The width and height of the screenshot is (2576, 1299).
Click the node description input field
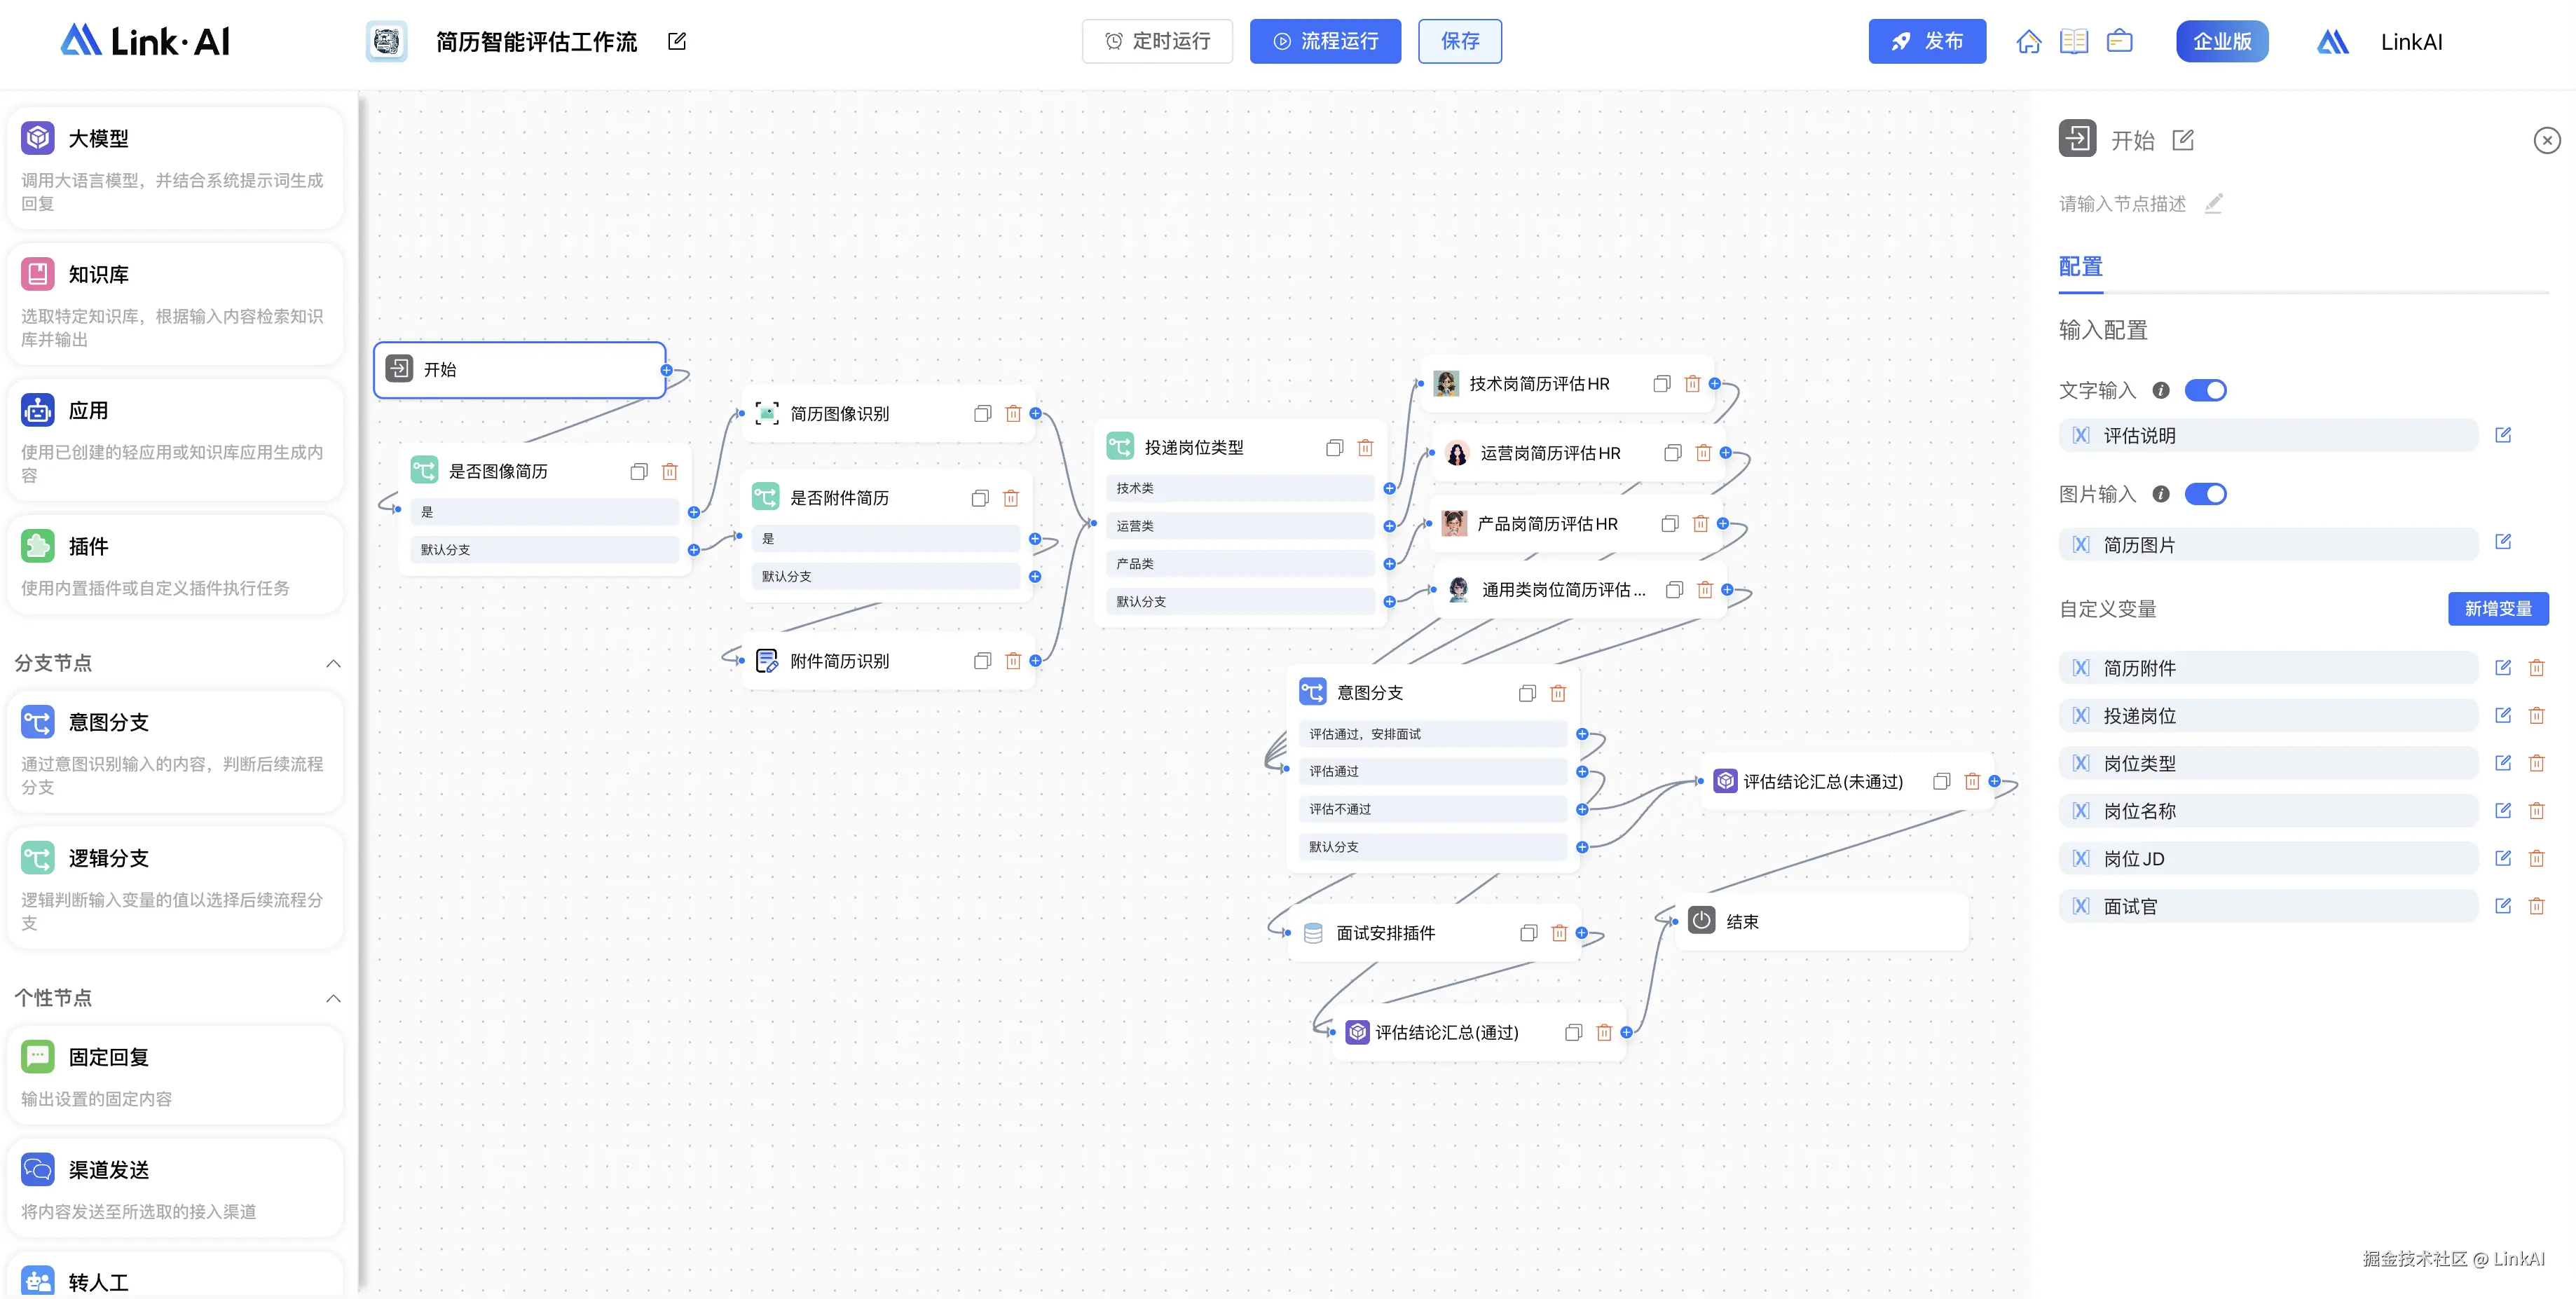(2122, 204)
